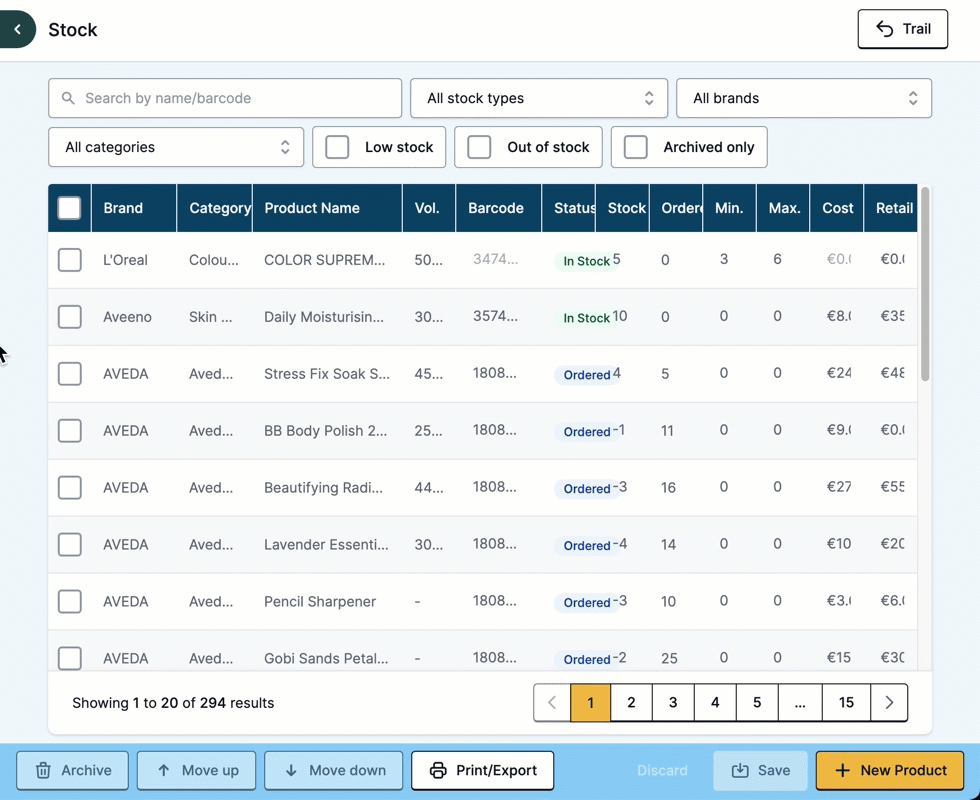Screen dimensions: 980x800
Task: Focus the Search by name/barcode field
Action: [x=225, y=98]
